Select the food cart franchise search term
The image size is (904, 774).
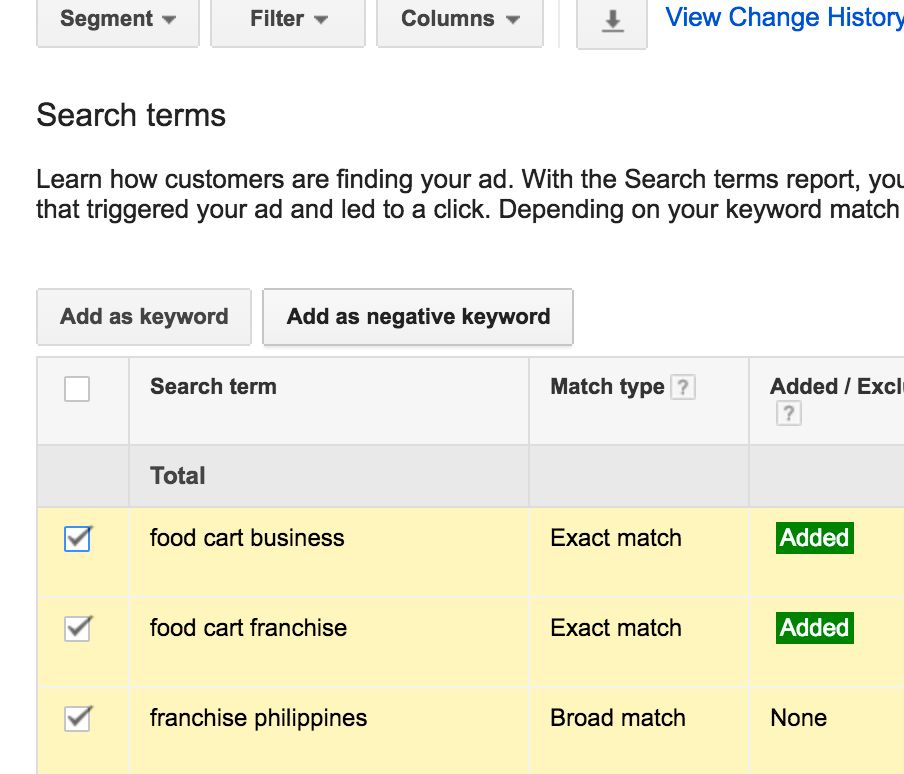[248, 628]
